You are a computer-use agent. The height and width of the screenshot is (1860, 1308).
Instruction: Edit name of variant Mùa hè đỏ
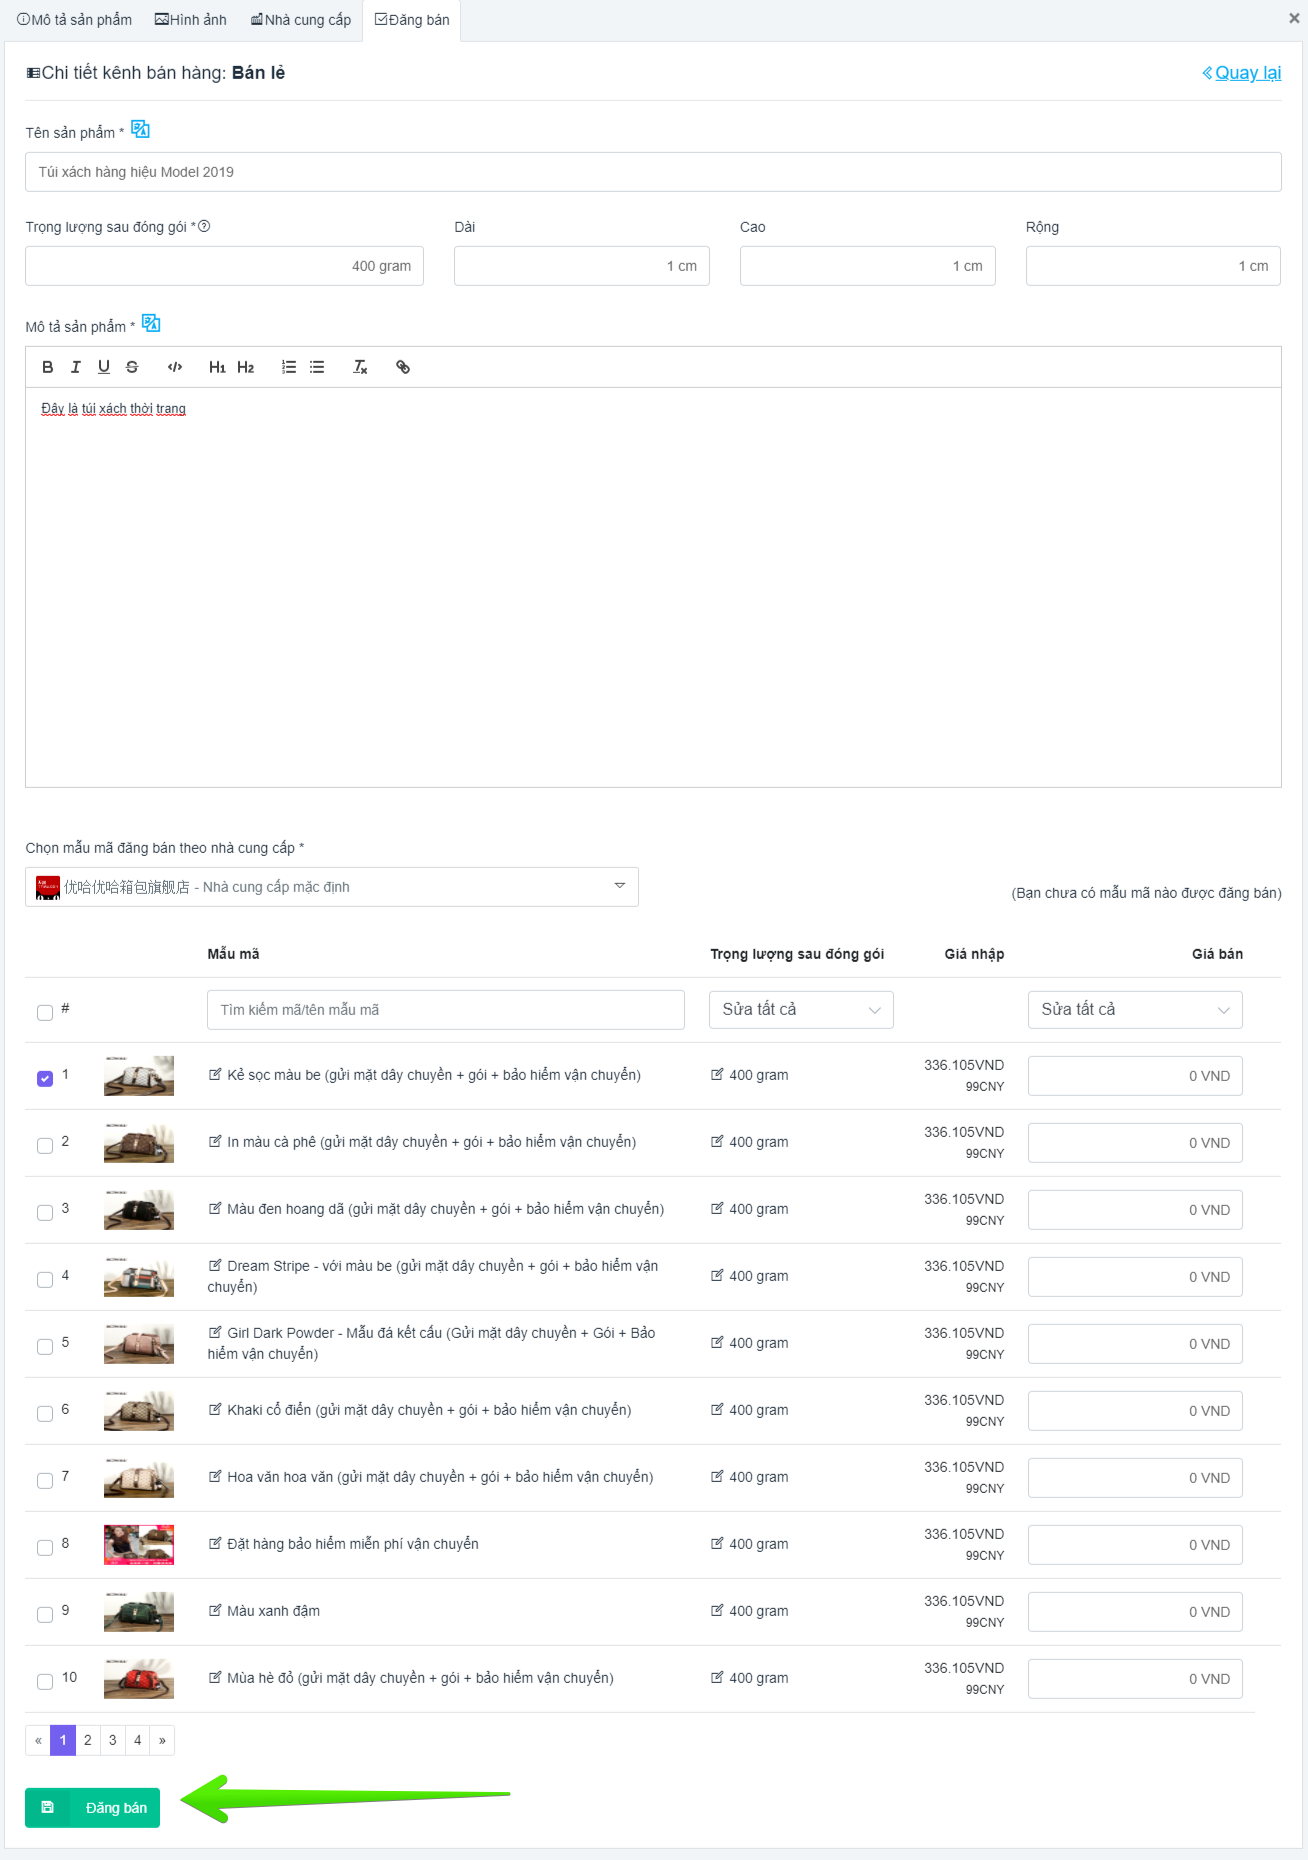[x=215, y=1677]
